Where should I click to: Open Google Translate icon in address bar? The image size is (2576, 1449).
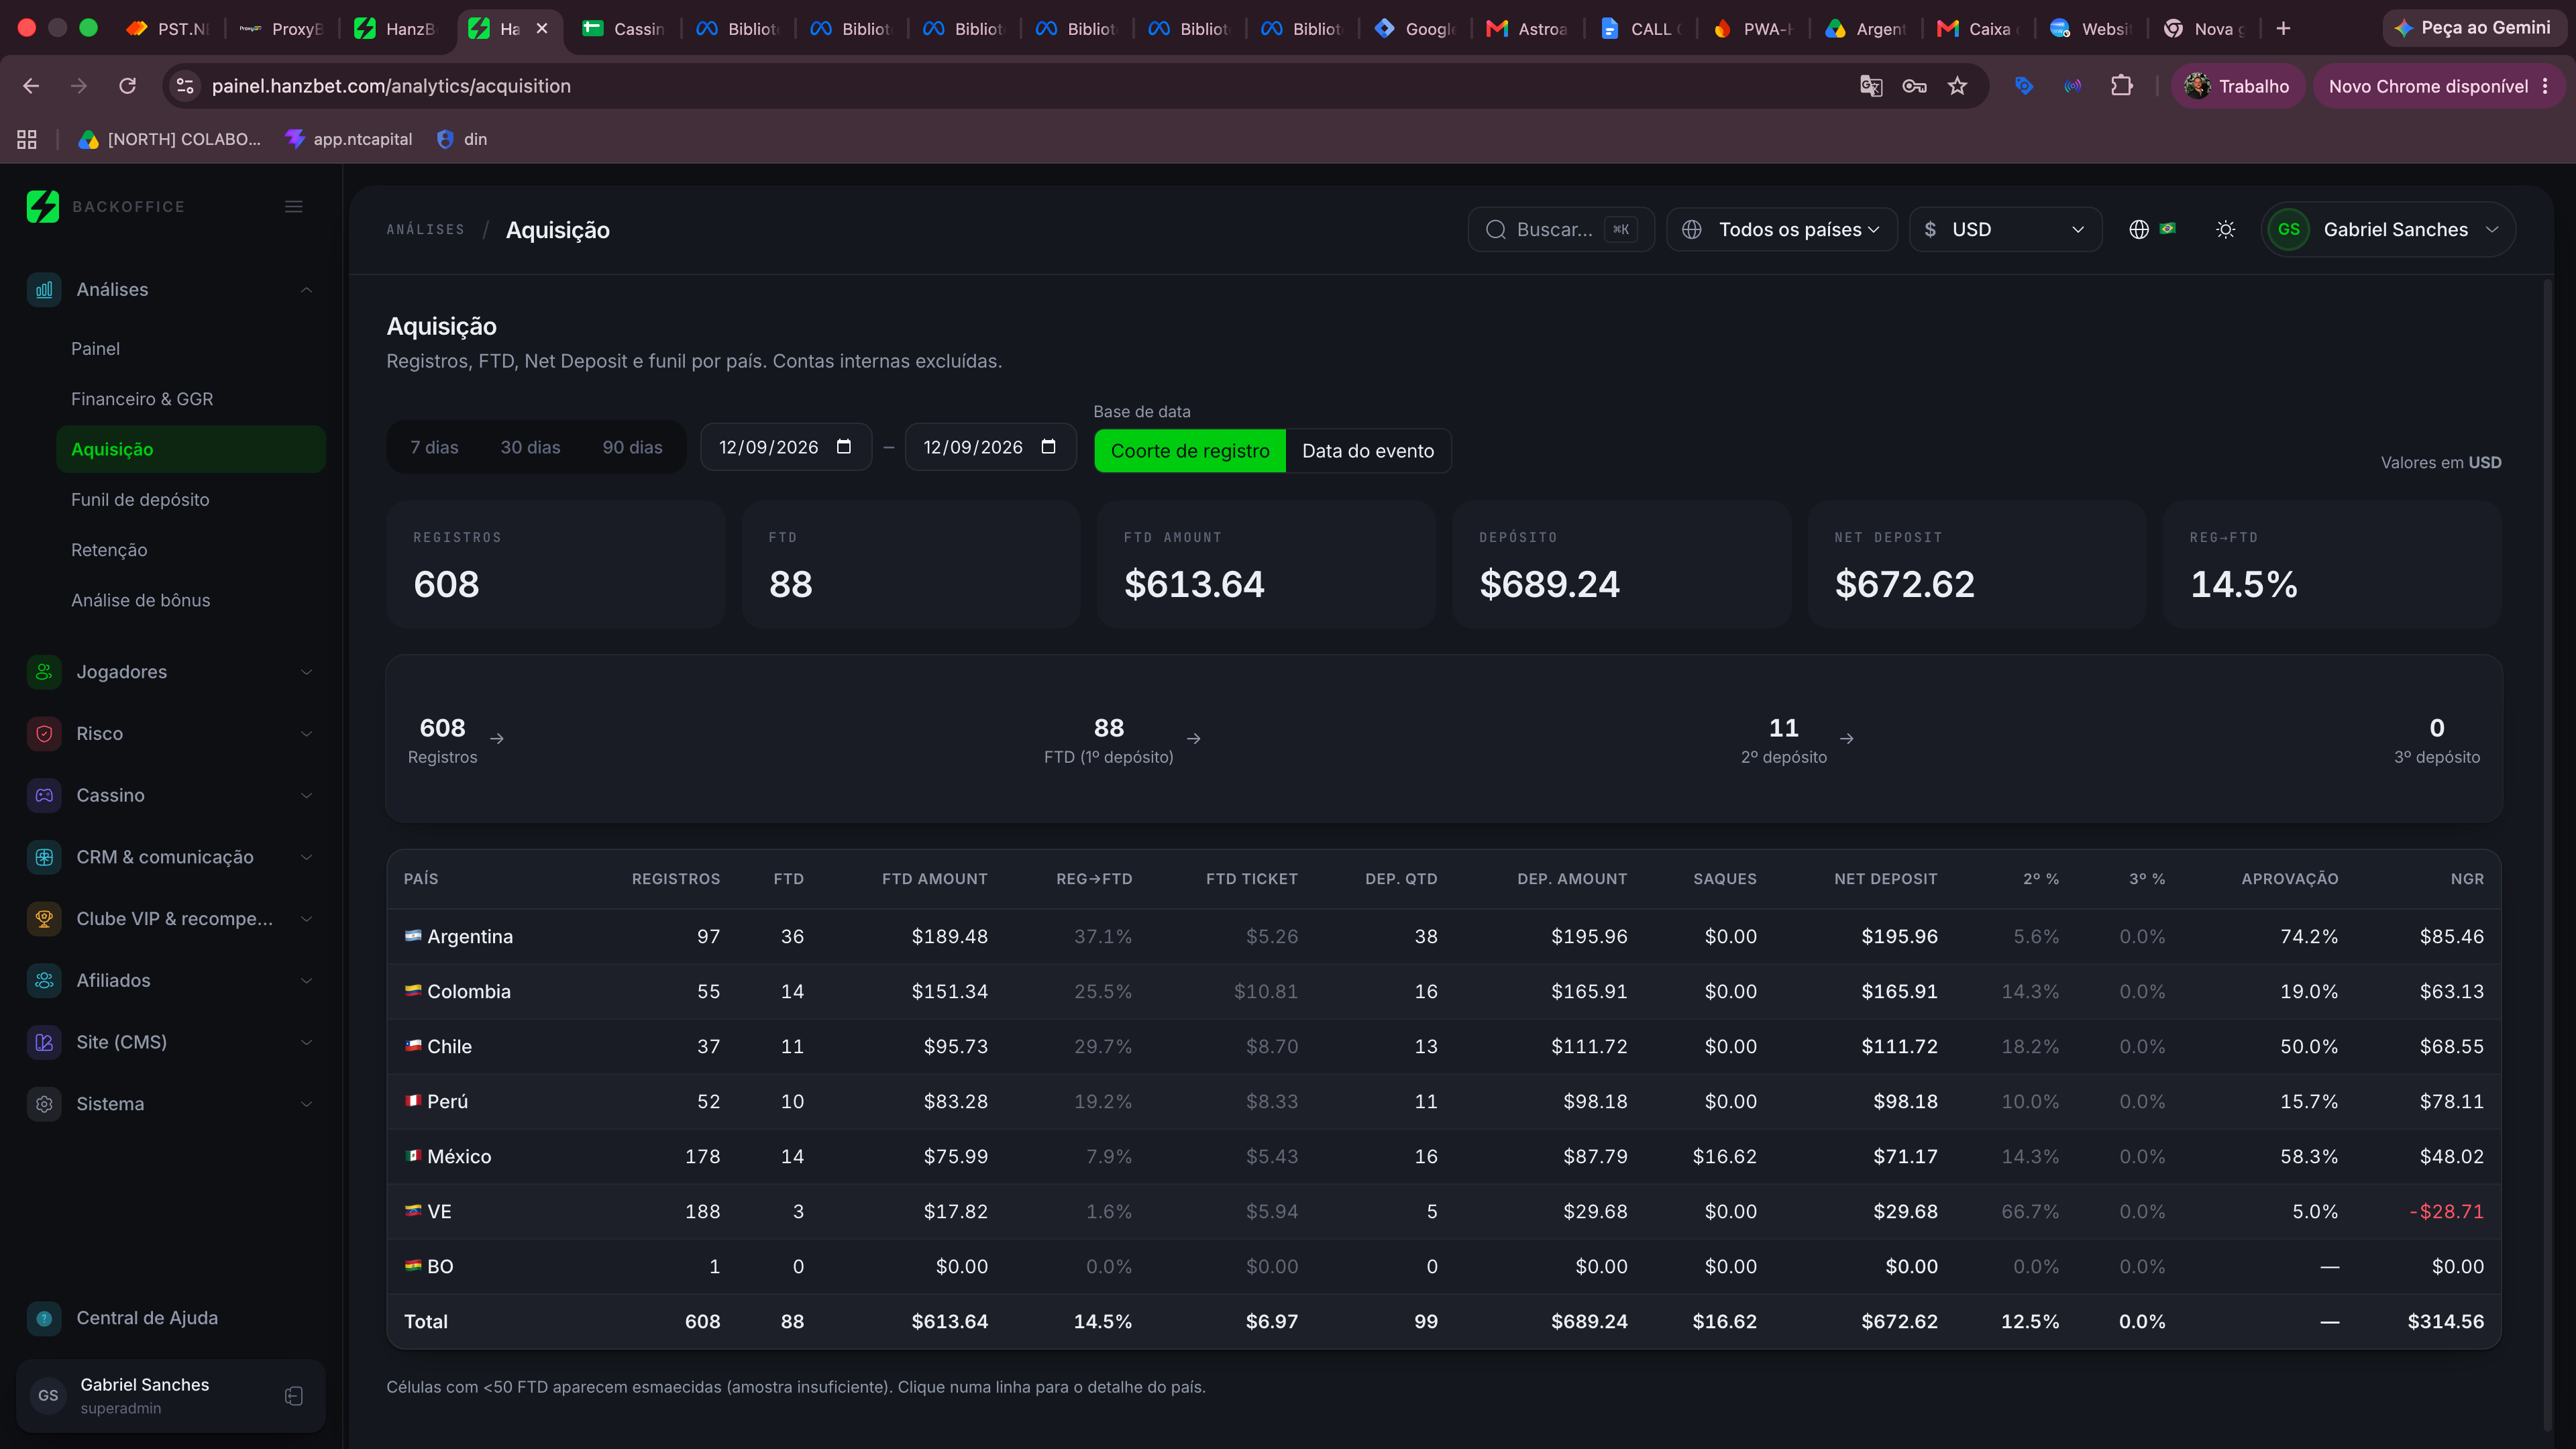1871,86
